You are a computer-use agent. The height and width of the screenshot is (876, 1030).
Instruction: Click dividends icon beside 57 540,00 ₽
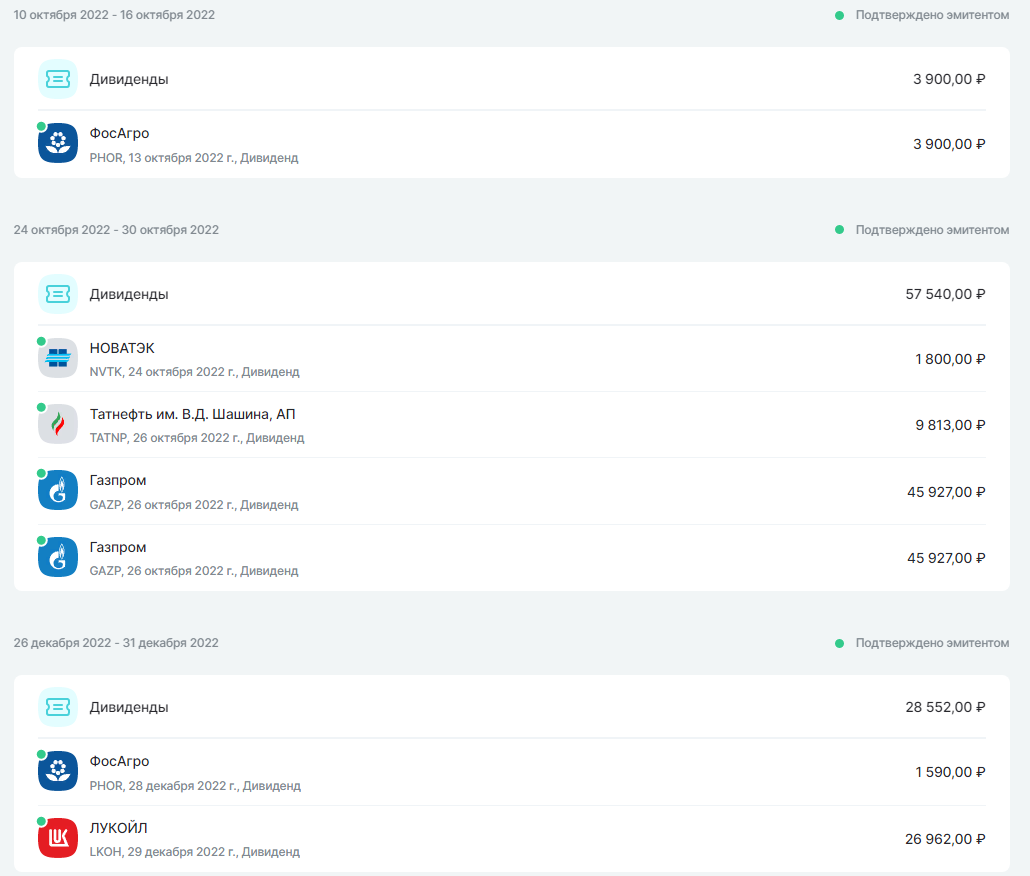point(58,294)
